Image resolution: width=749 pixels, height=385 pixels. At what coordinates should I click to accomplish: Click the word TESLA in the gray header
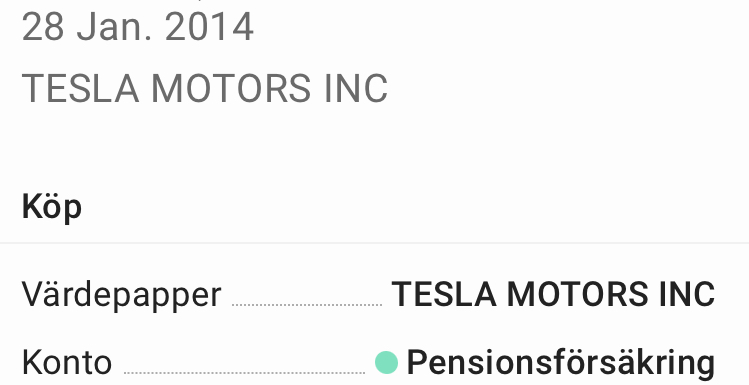81,89
